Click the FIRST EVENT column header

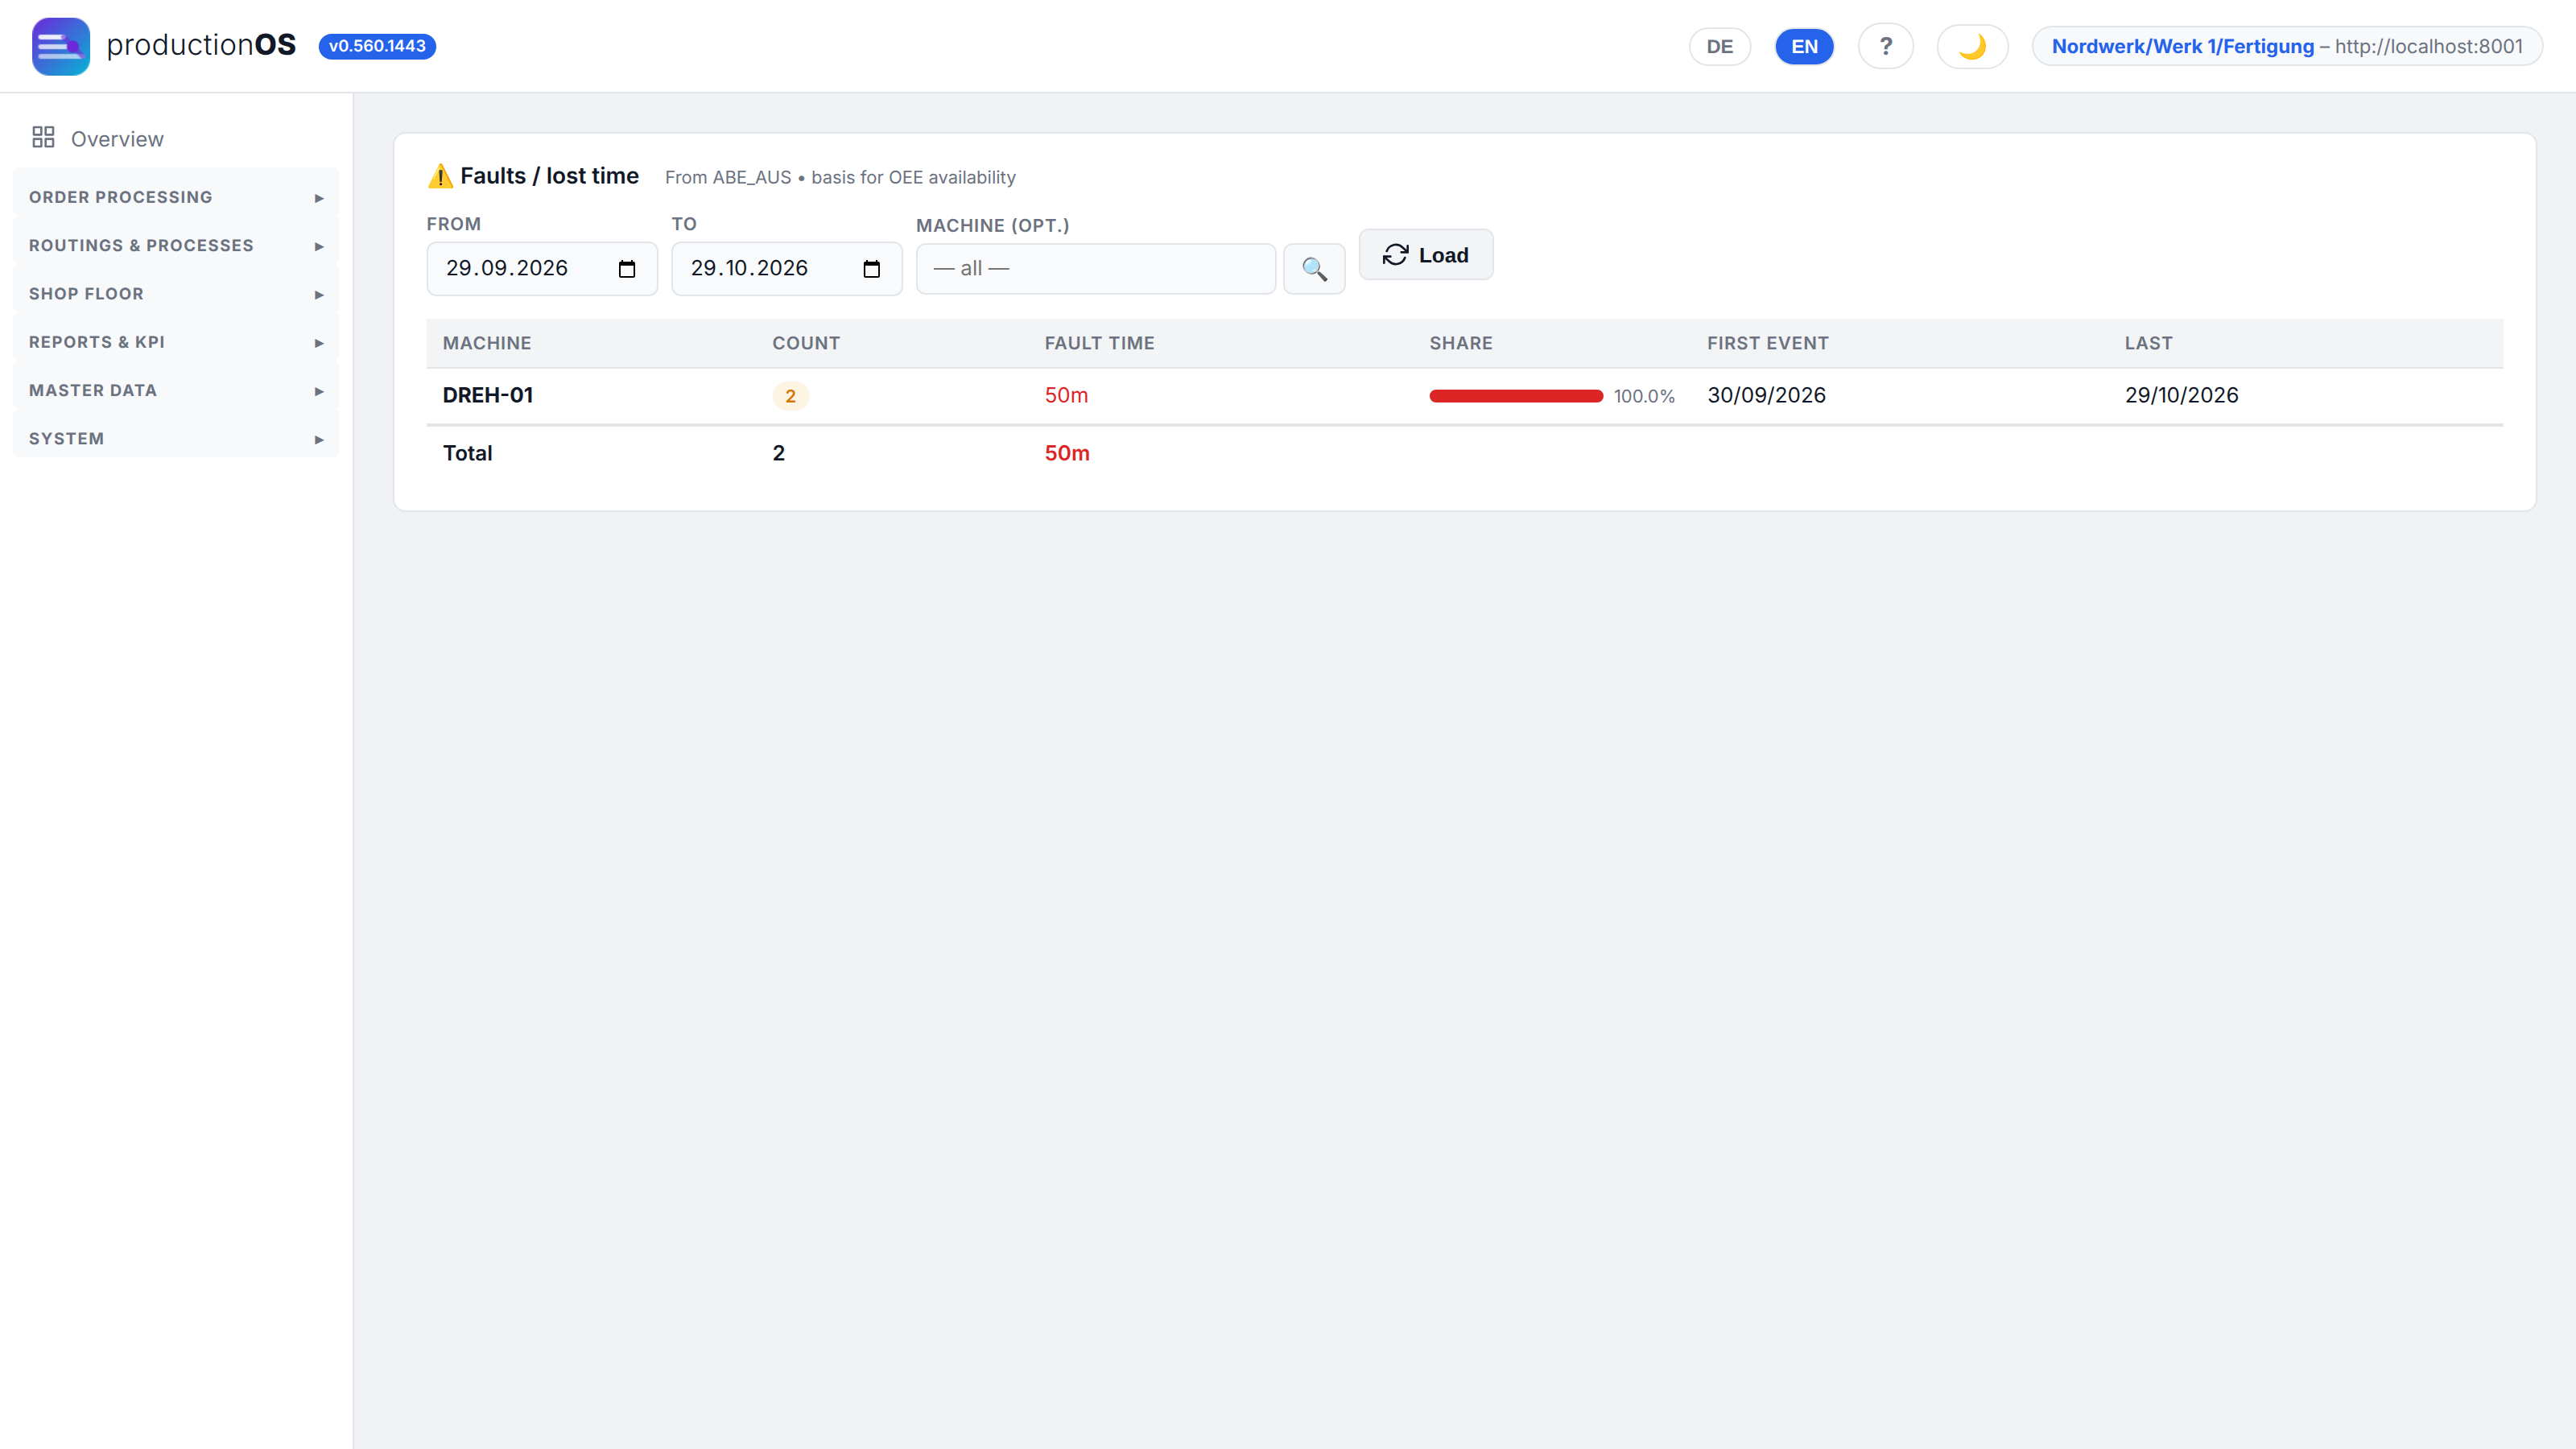[1768, 343]
